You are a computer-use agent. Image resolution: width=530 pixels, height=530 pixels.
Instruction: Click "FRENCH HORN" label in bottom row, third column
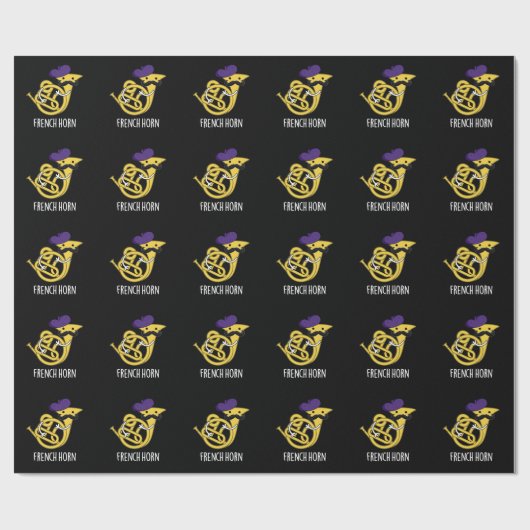point(221,457)
